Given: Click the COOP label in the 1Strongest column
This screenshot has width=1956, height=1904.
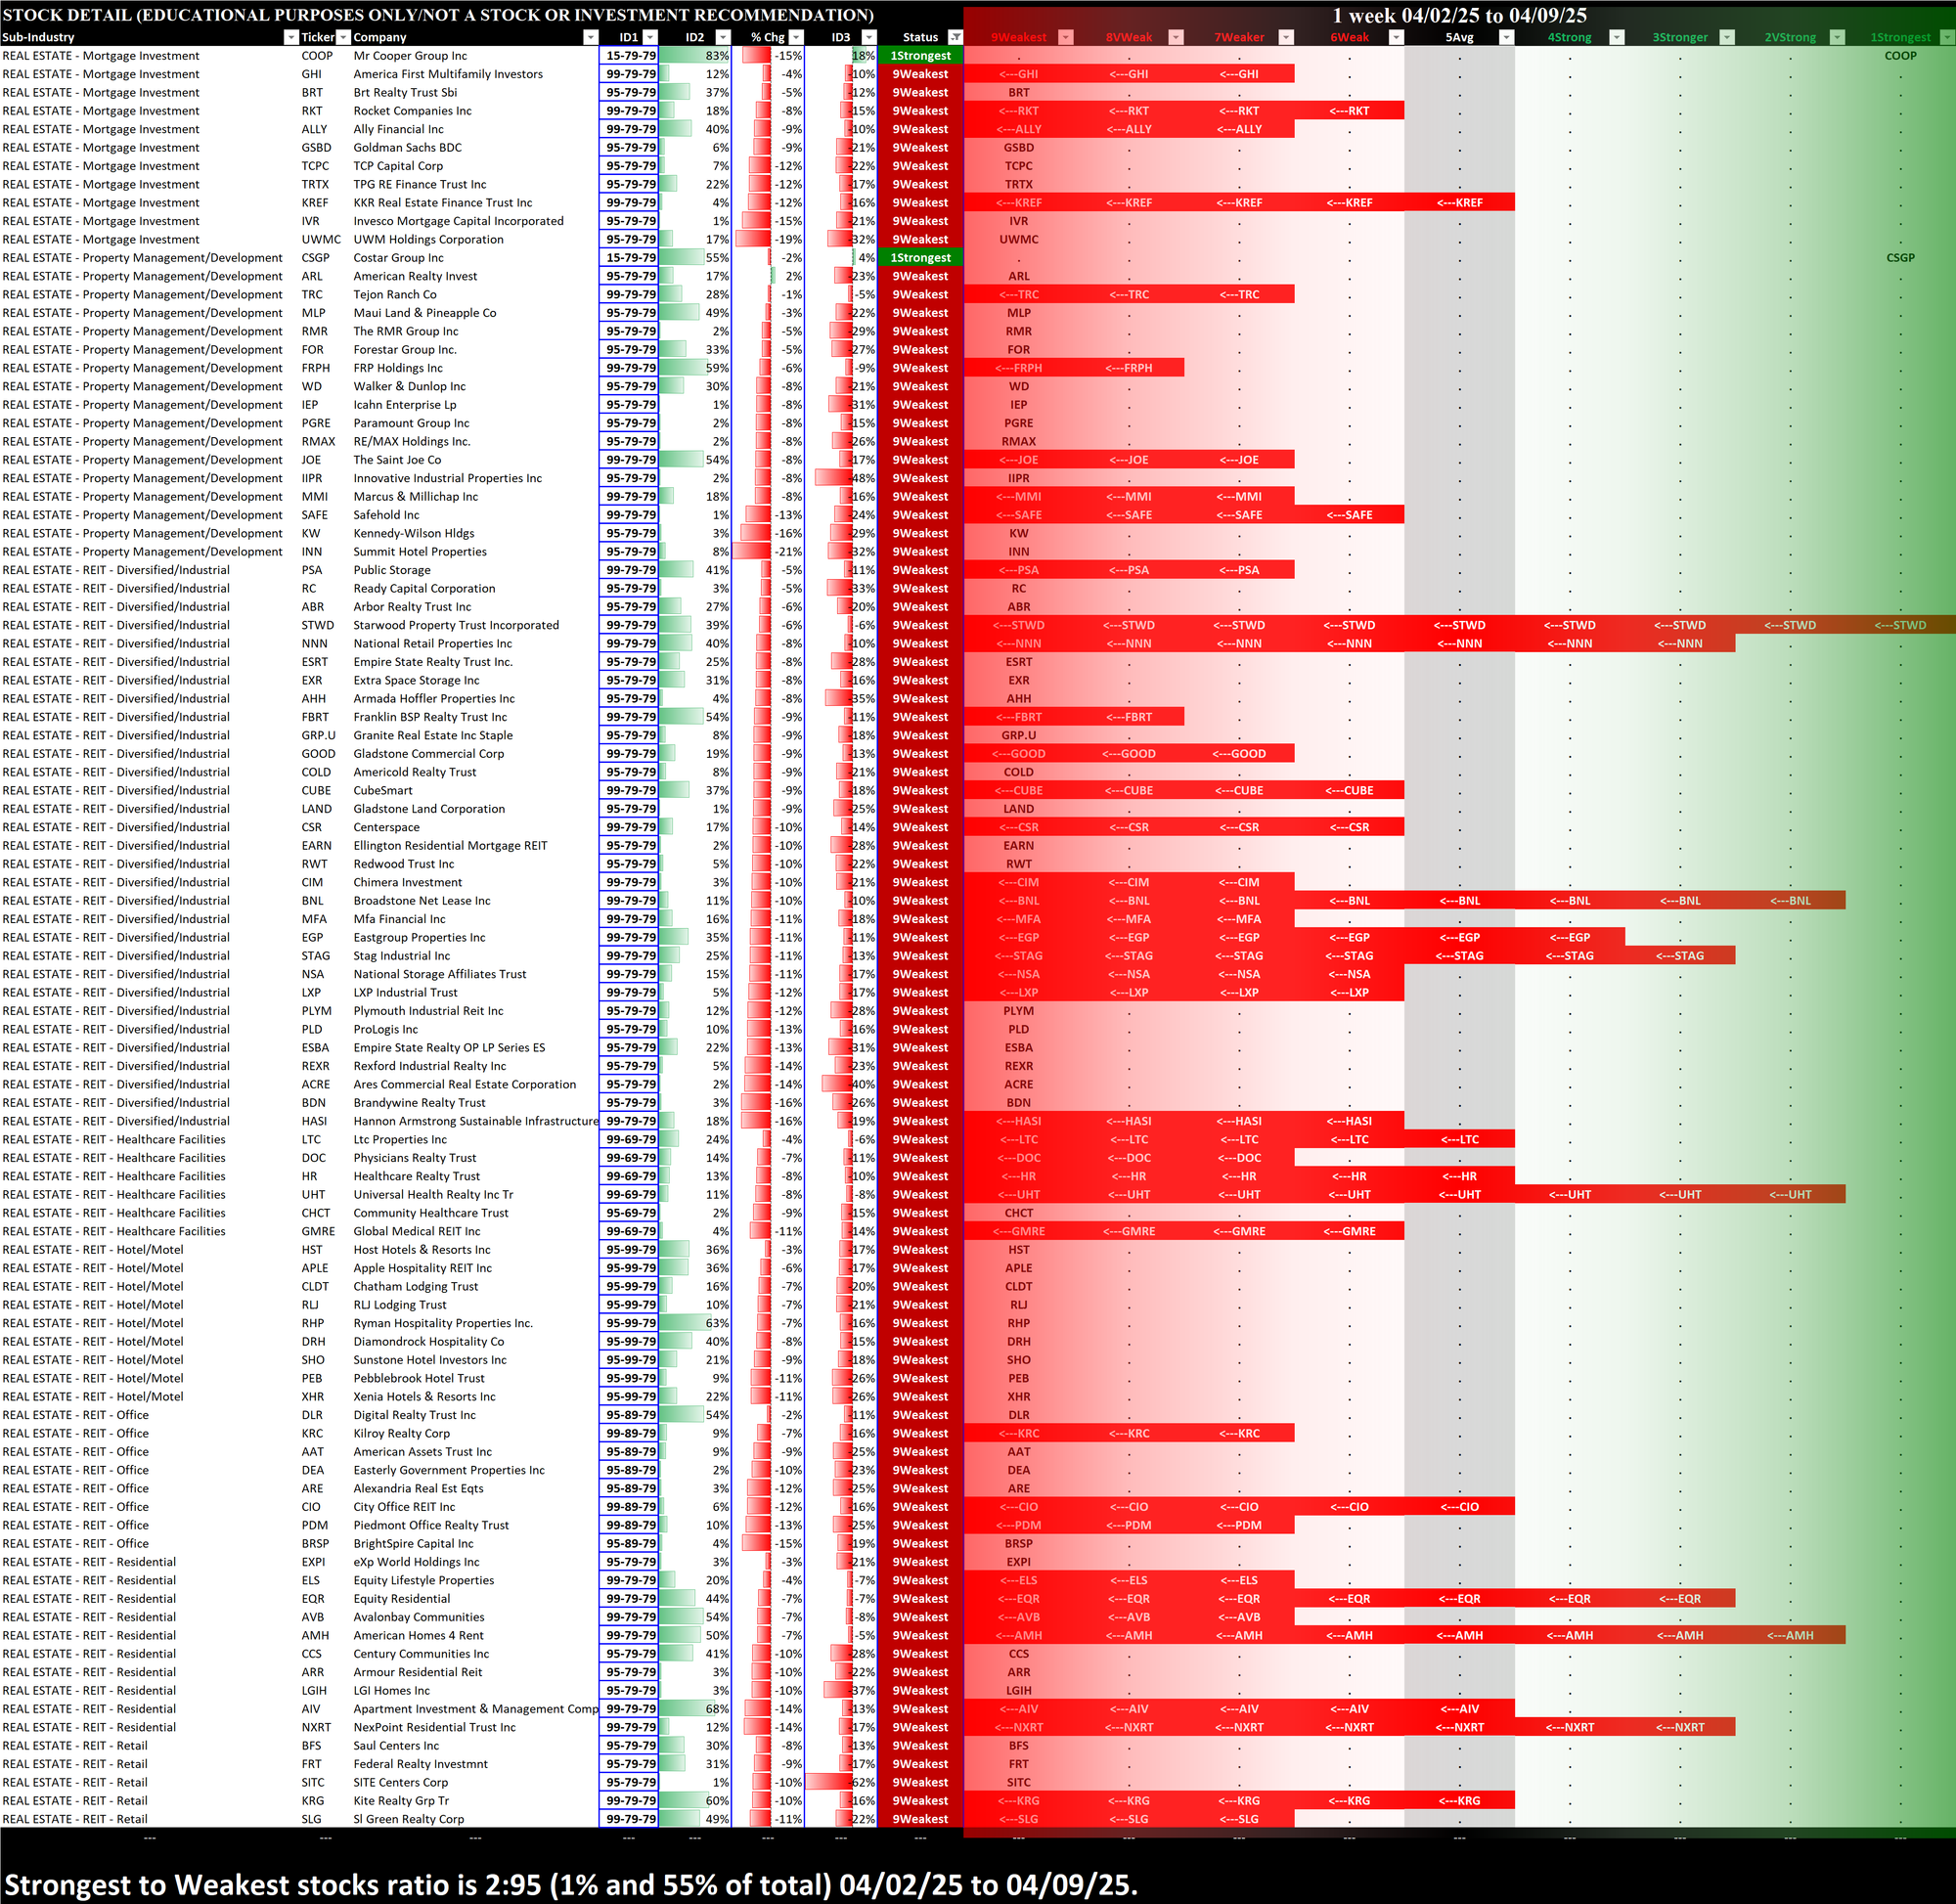Looking at the screenshot, I should [1900, 56].
